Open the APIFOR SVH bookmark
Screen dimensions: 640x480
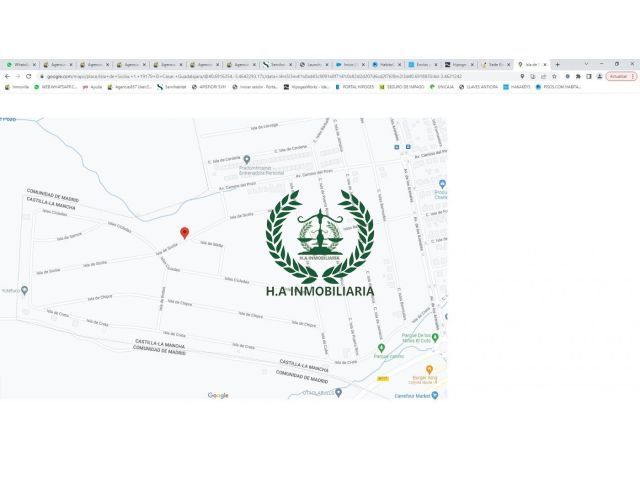point(209,87)
